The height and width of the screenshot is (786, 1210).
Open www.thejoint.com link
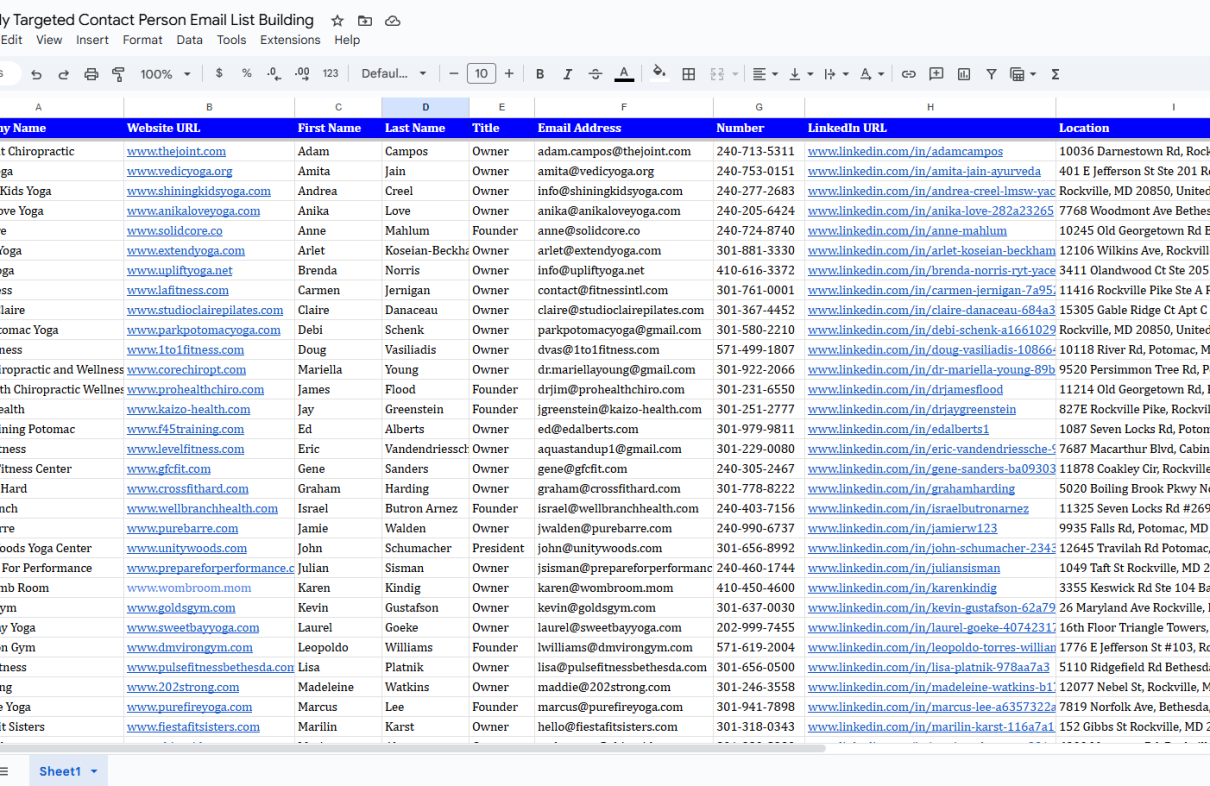coord(176,151)
